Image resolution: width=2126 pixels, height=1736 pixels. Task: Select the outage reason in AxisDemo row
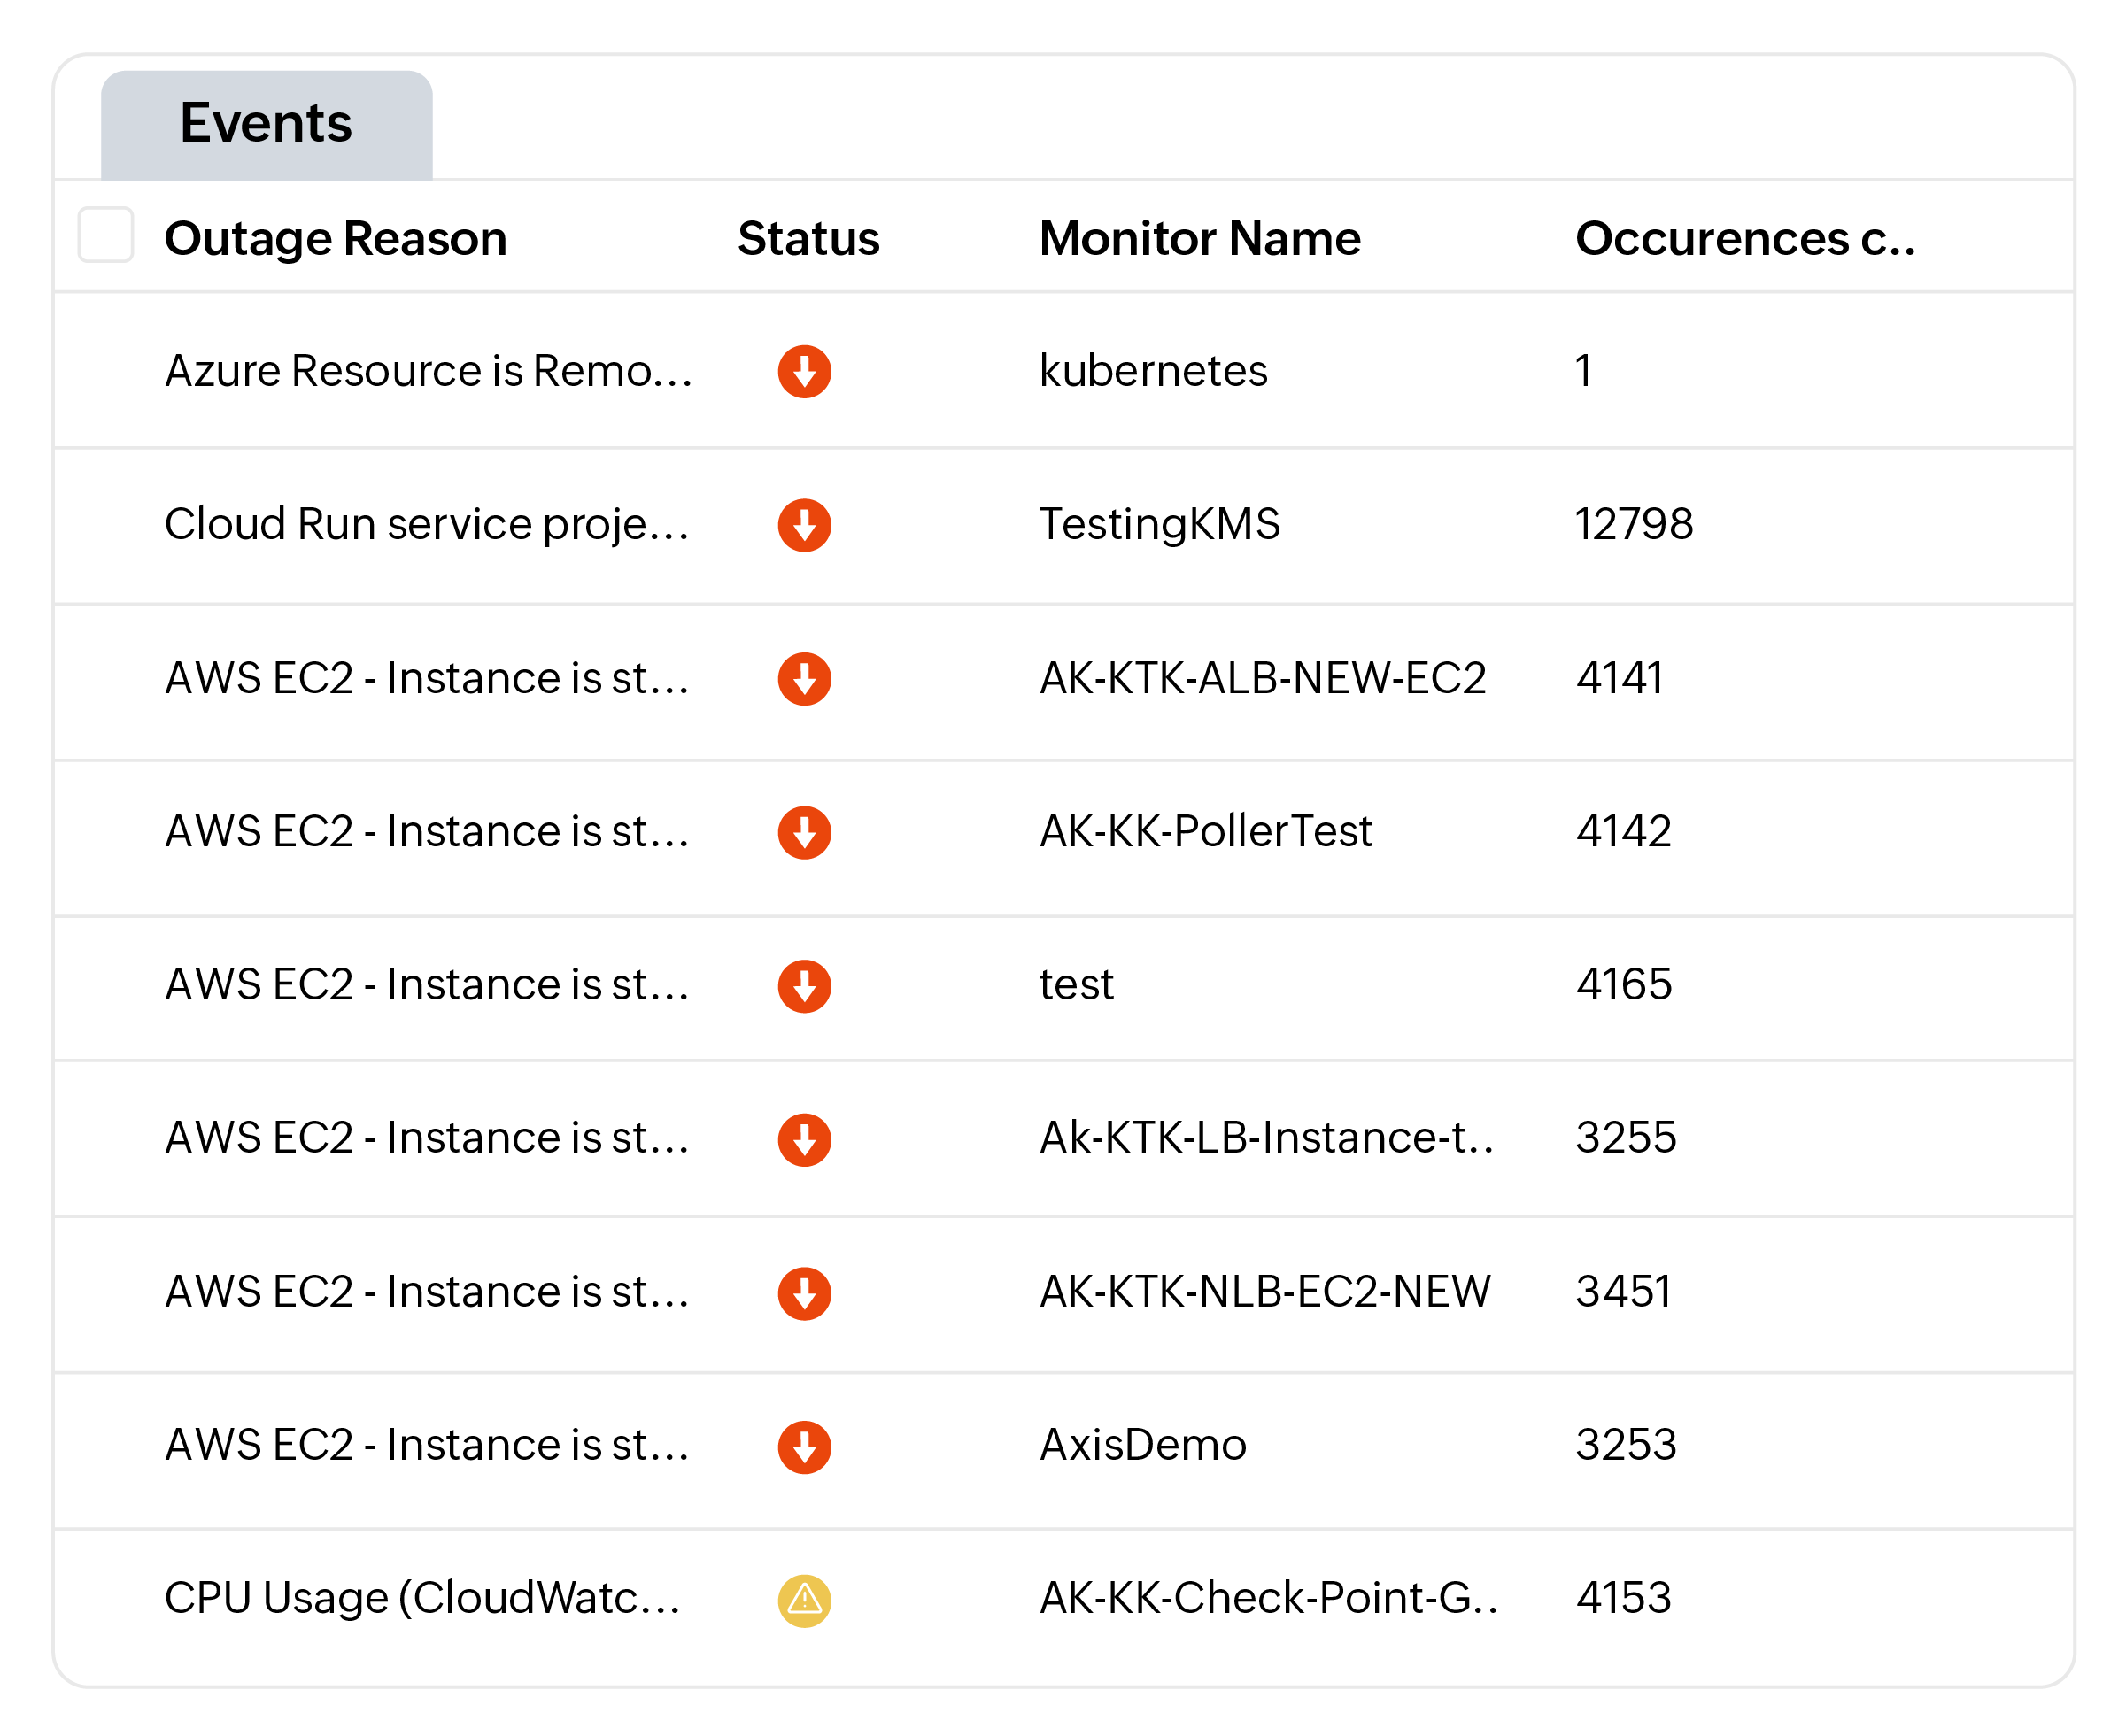427,1445
